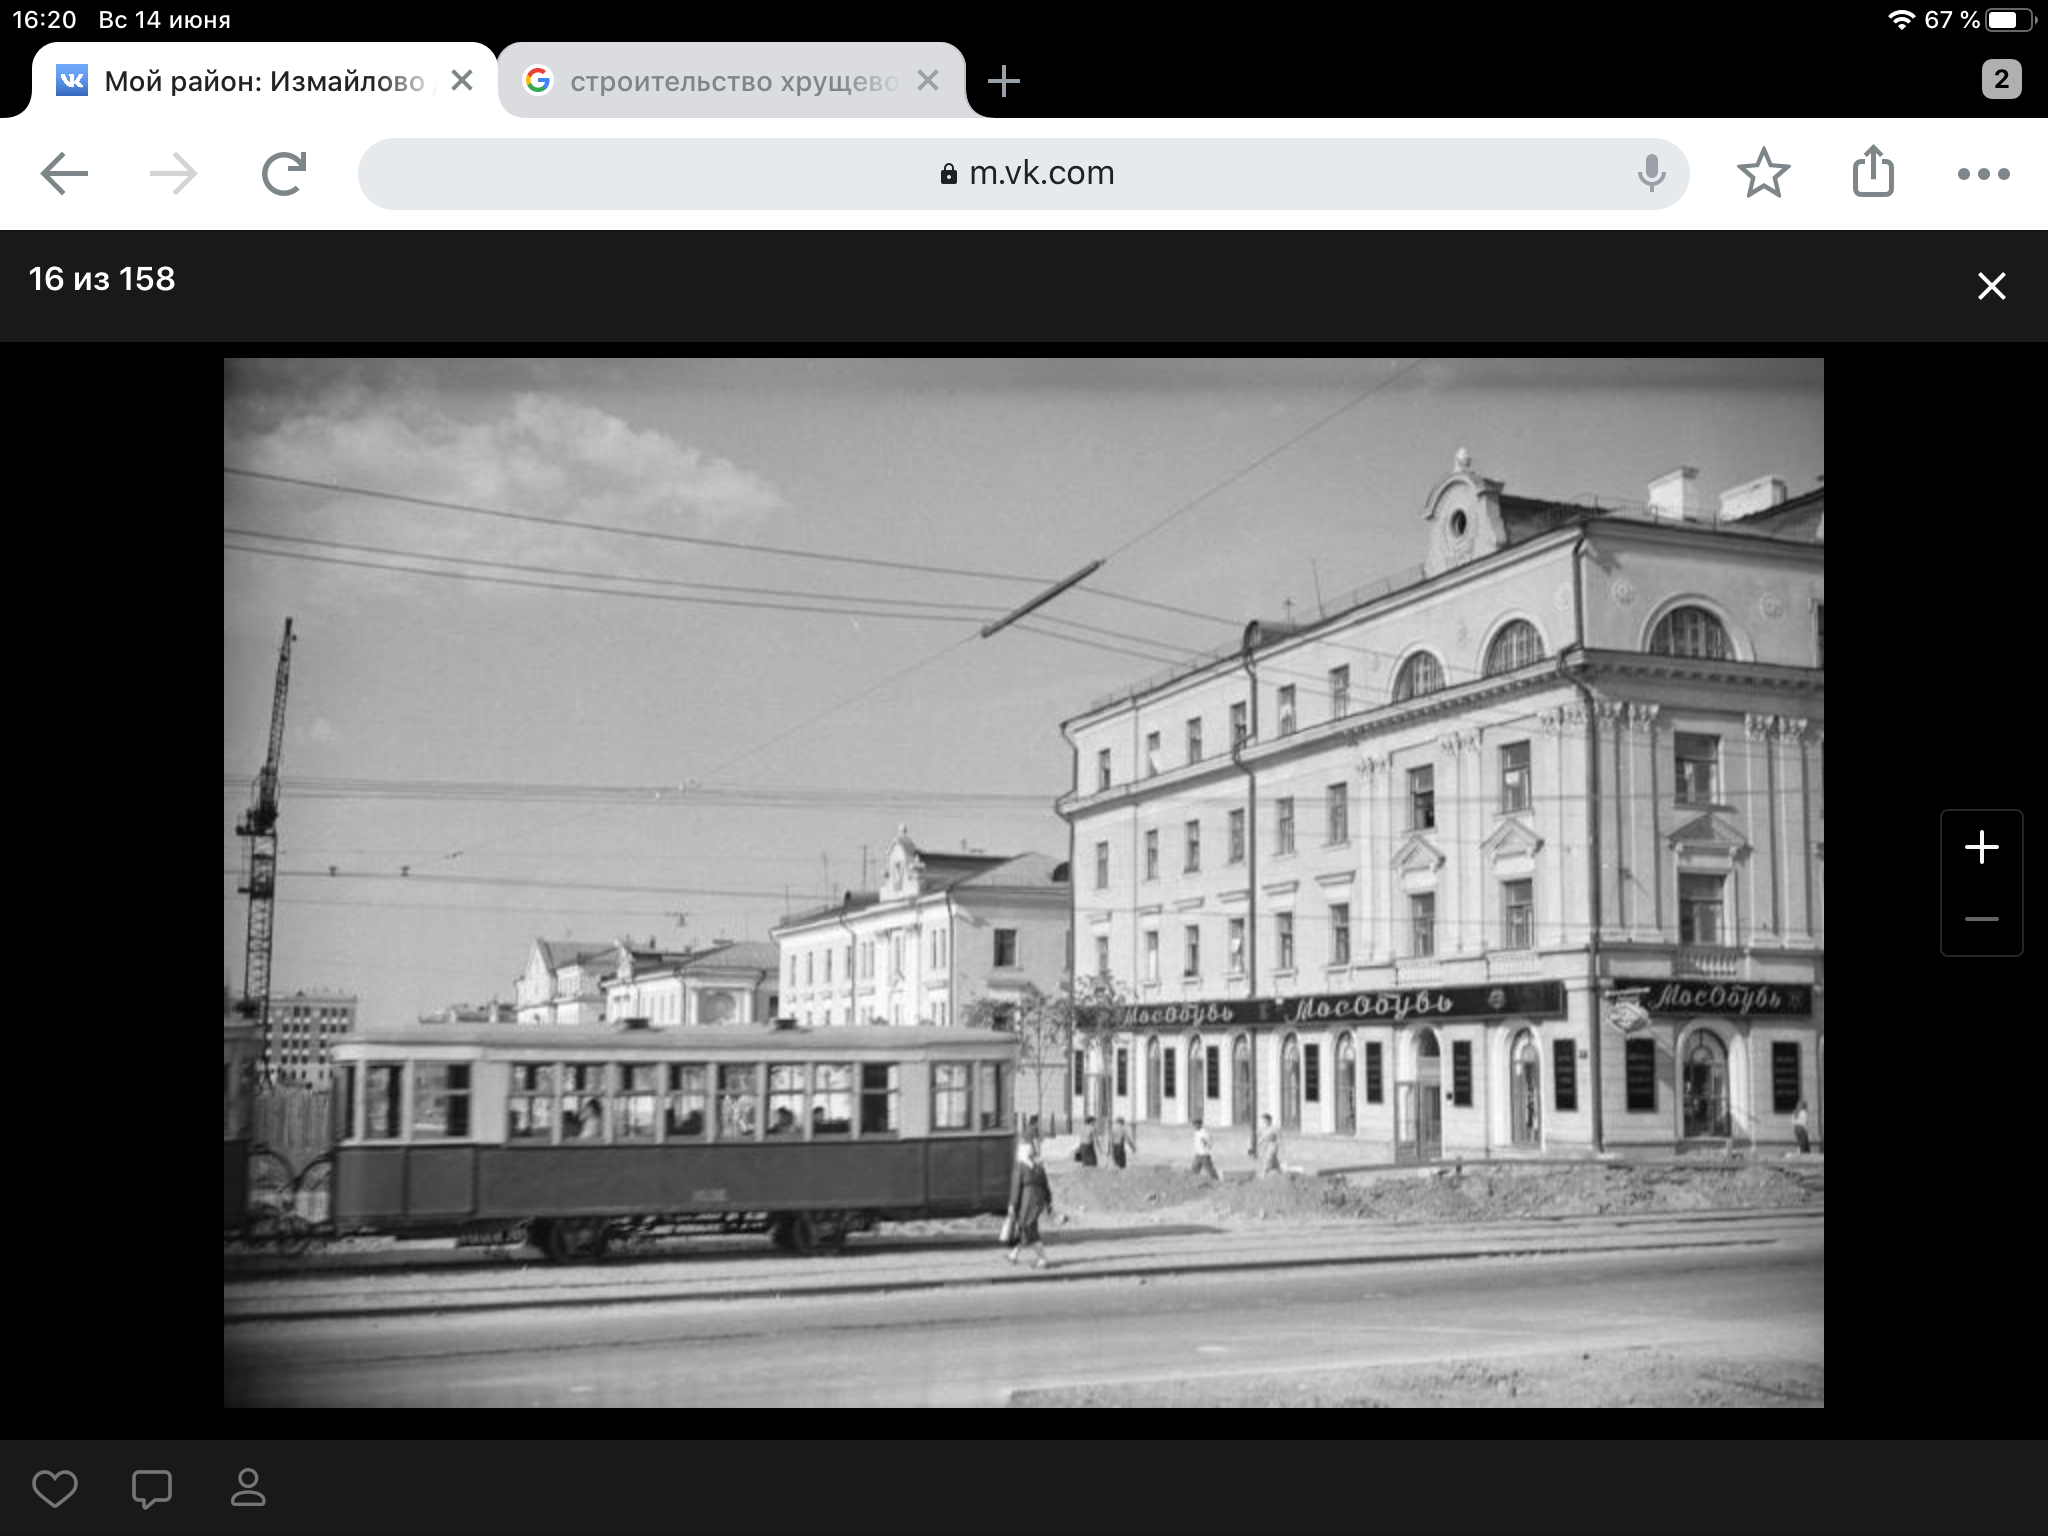The height and width of the screenshot is (1536, 2048).
Task: Zoom in with the plus button
Action: pyautogui.click(x=1981, y=848)
